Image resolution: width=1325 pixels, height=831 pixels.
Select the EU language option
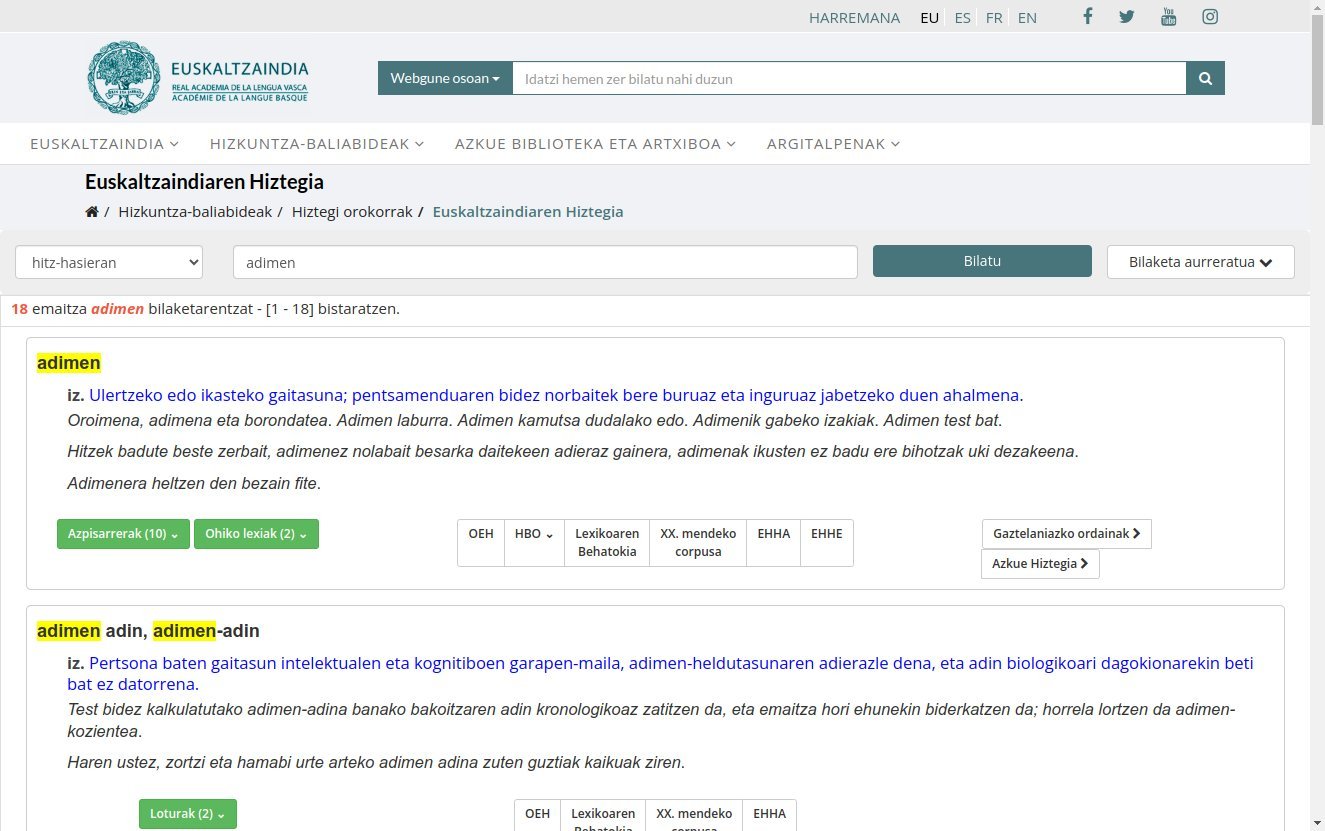(x=930, y=18)
